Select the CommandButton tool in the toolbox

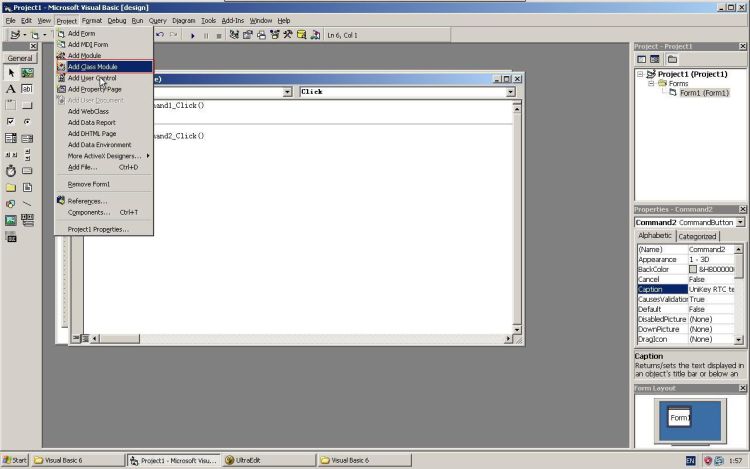coord(27,105)
